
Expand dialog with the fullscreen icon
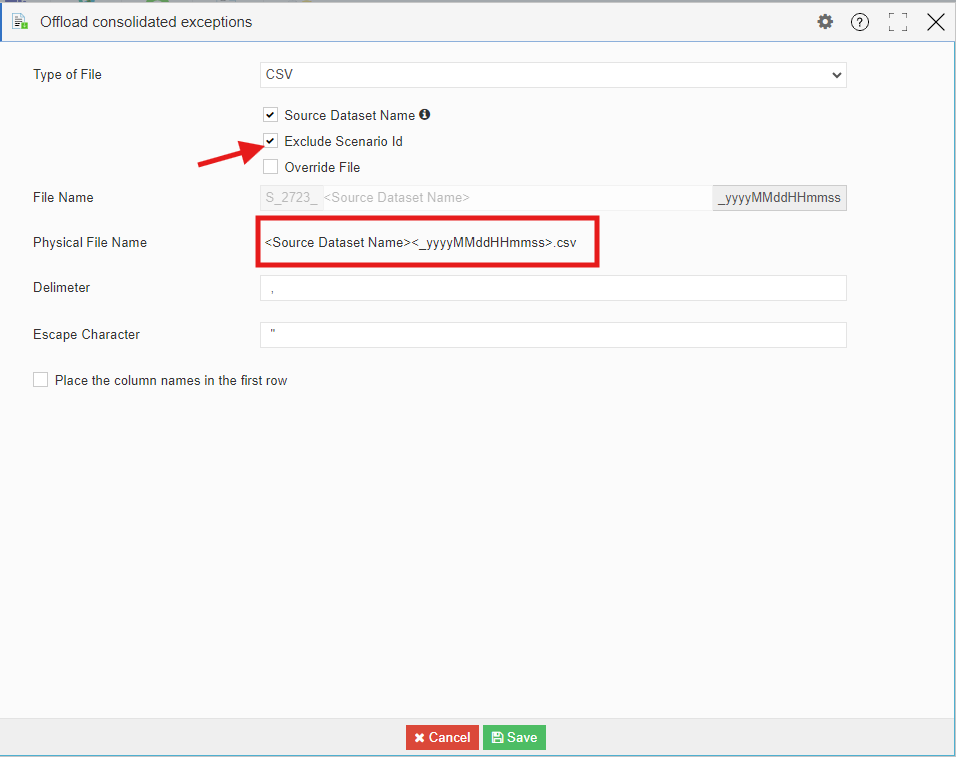pos(897,22)
